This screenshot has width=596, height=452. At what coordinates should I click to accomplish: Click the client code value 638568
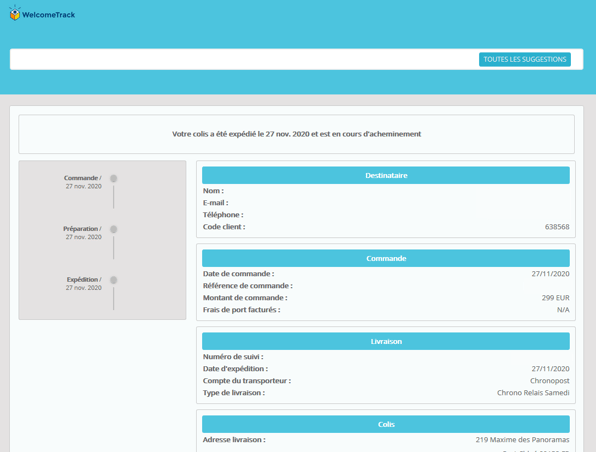[557, 227]
